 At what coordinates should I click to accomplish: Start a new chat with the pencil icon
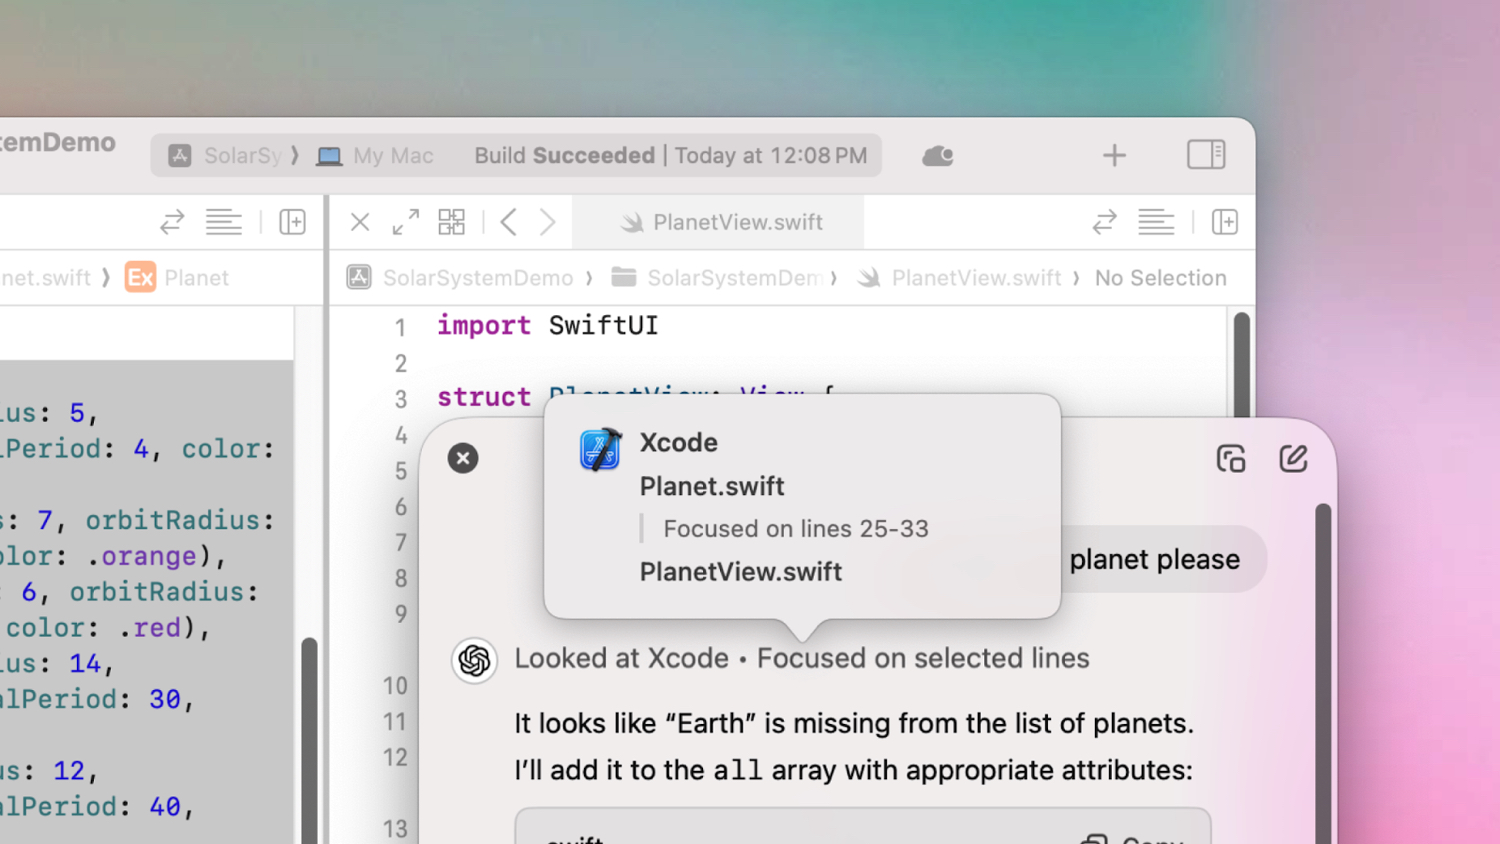pos(1293,458)
